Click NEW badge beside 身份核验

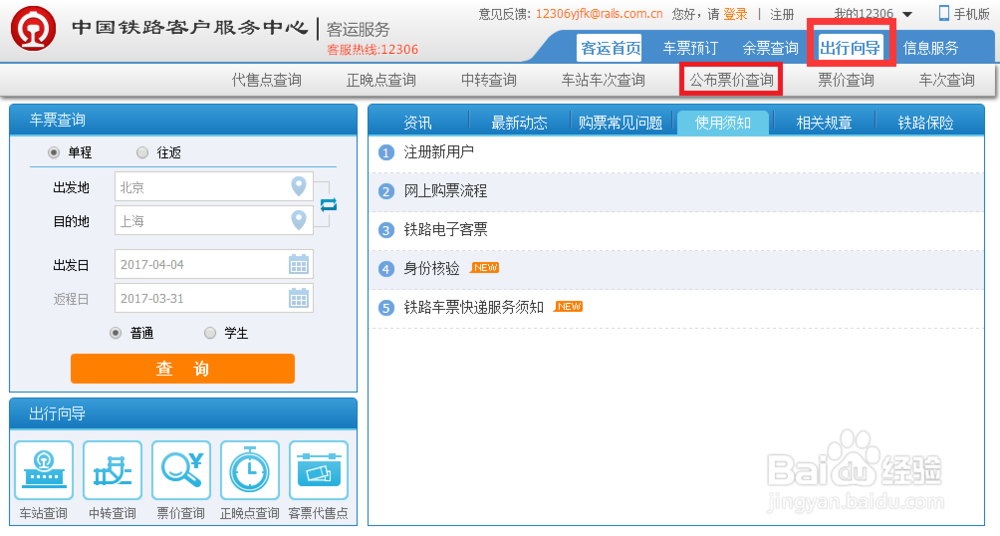click(x=485, y=268)
